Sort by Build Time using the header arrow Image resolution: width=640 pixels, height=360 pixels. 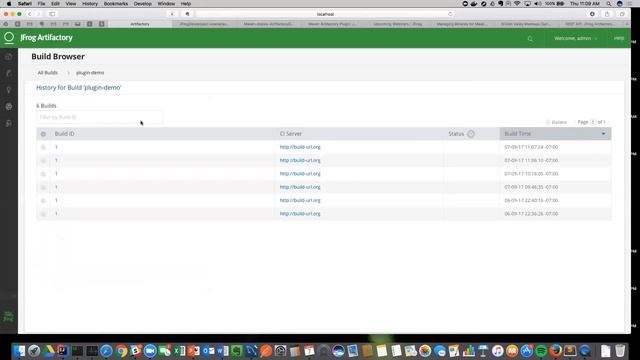[x=603, y=134]
